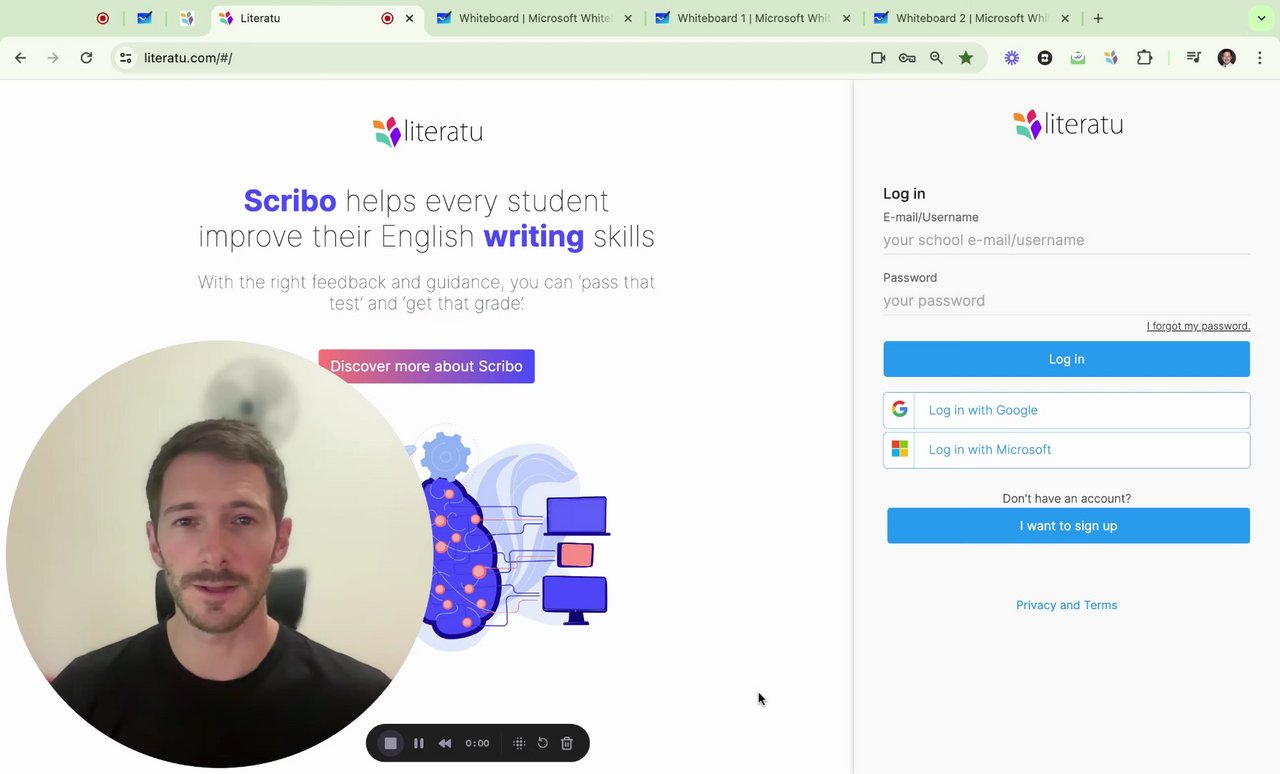Viewport: 1280px width, 774px height.
Task: Switch to the pinned colorful leaves tab
Action: click(187, 18)
